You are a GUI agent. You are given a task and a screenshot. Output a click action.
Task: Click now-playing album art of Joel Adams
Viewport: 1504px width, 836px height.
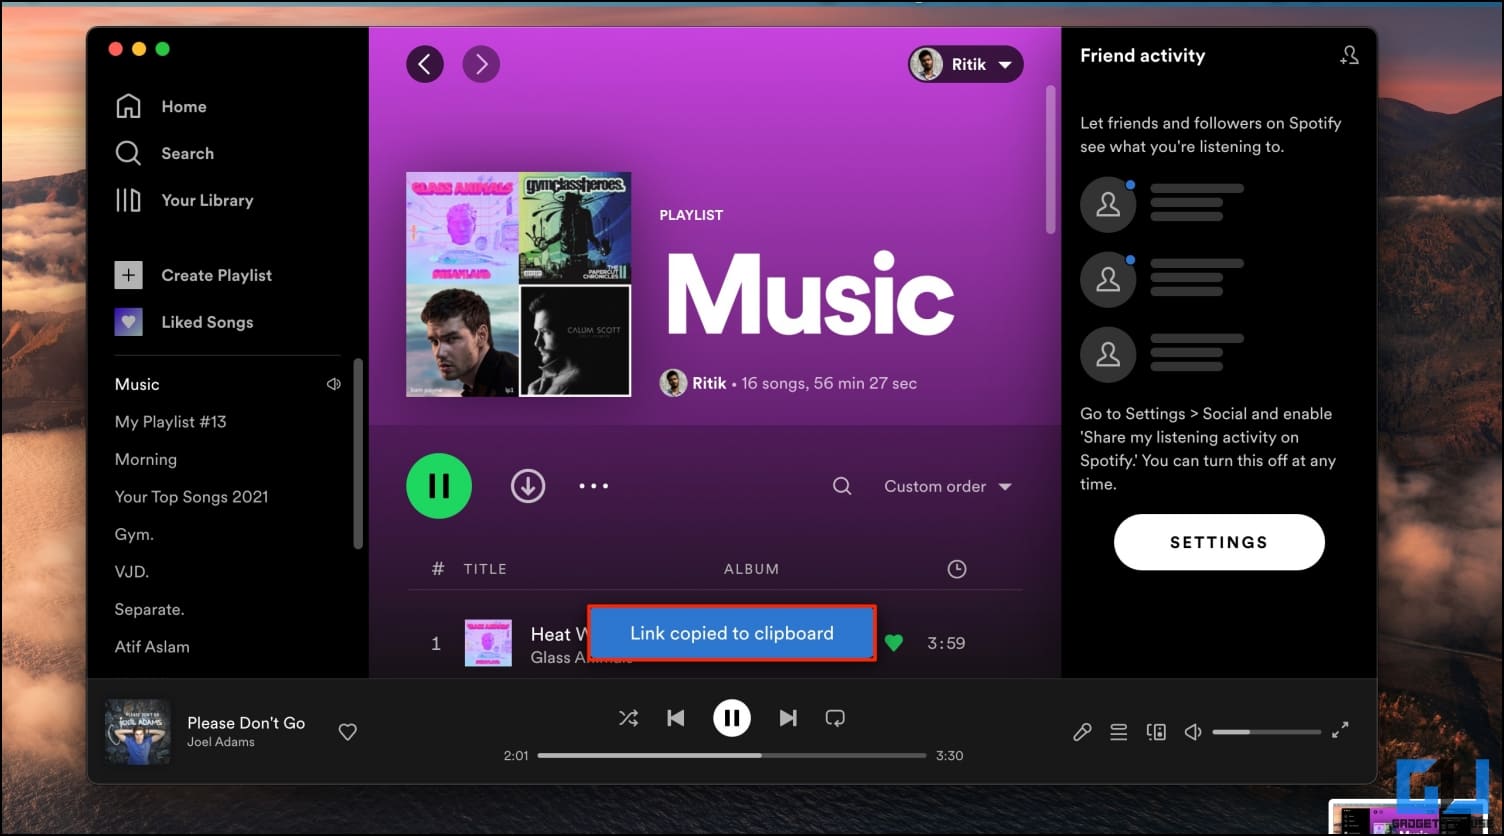(138, 731)
